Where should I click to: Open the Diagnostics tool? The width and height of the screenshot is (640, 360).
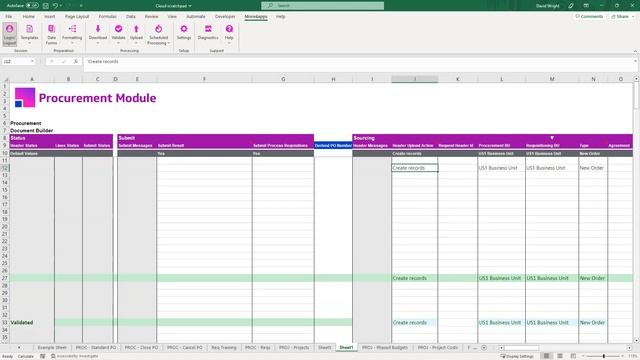tap(208, 32)
